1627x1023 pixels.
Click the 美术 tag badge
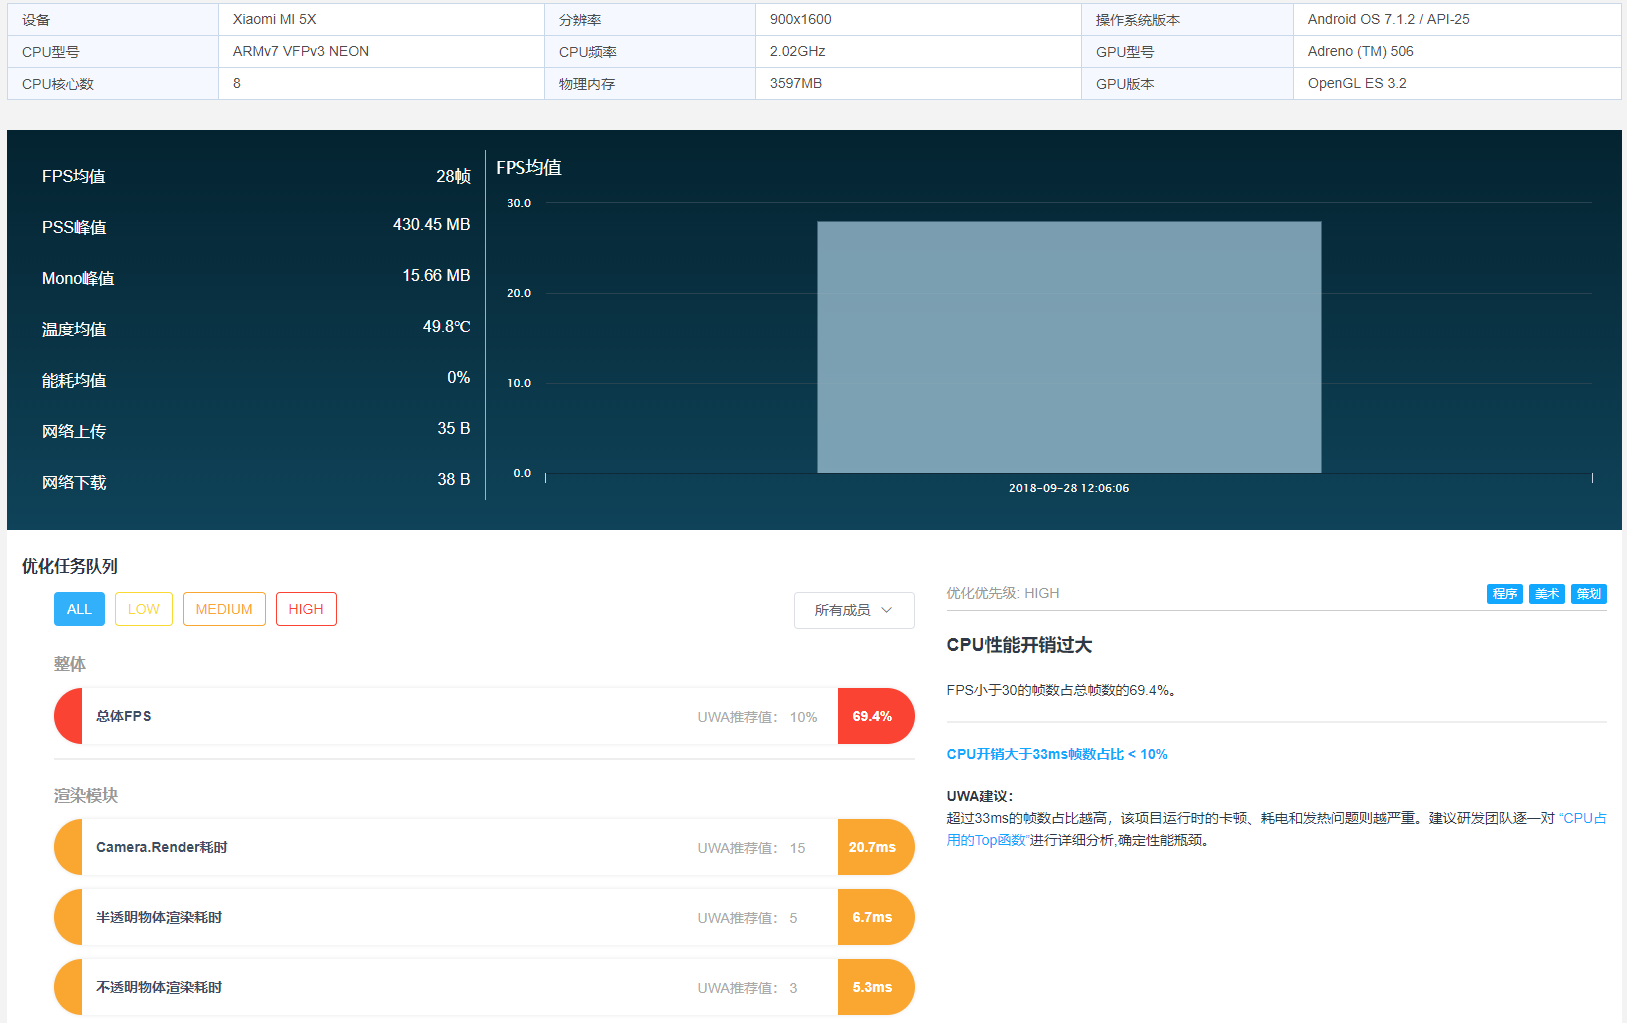point(1546,594)
